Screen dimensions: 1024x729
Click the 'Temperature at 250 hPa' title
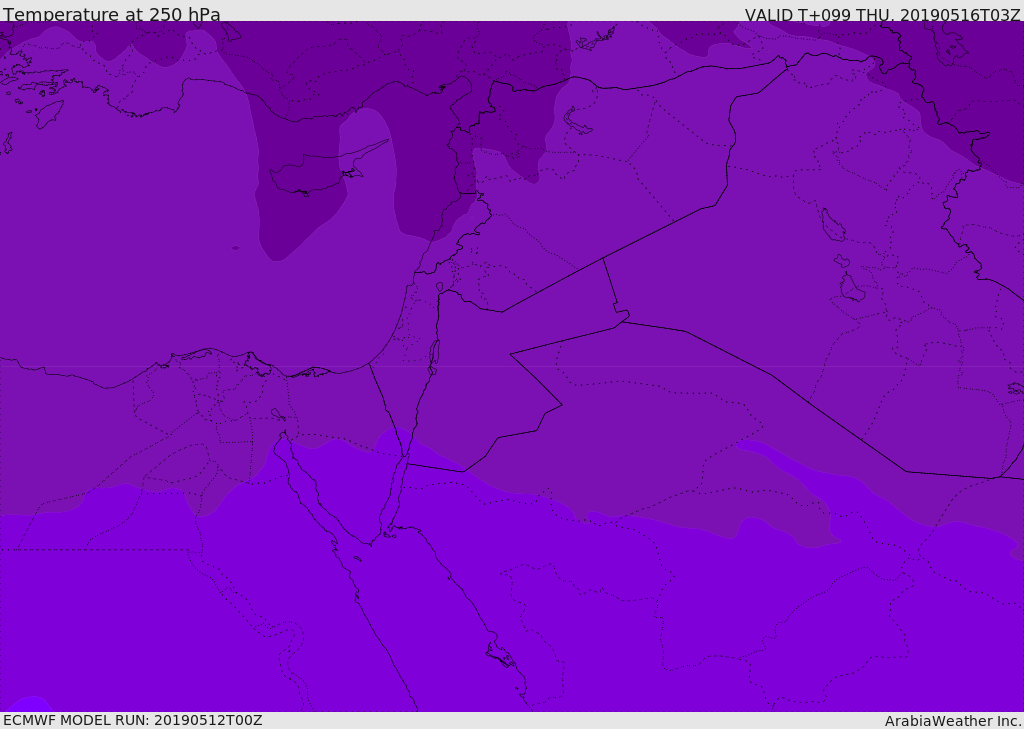(112, 14)
